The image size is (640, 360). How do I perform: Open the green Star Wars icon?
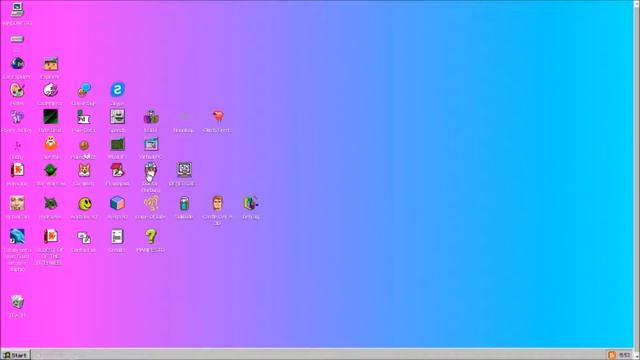(x=51, y=170)
